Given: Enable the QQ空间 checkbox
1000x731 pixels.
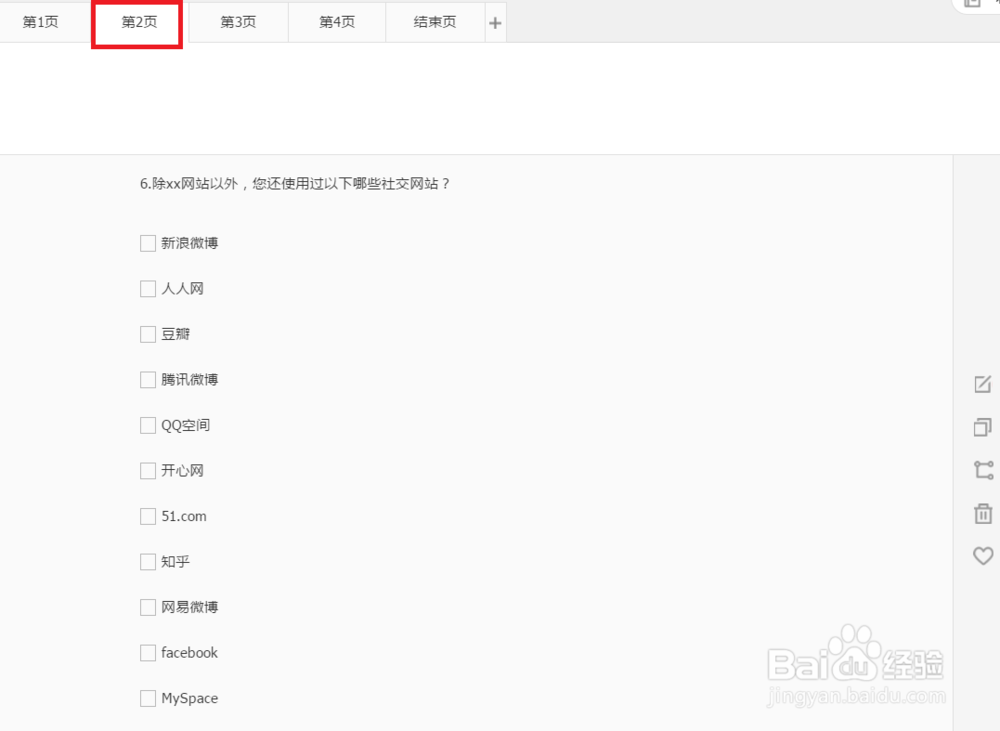Looking at the screenshot, I should pos(147,425).
